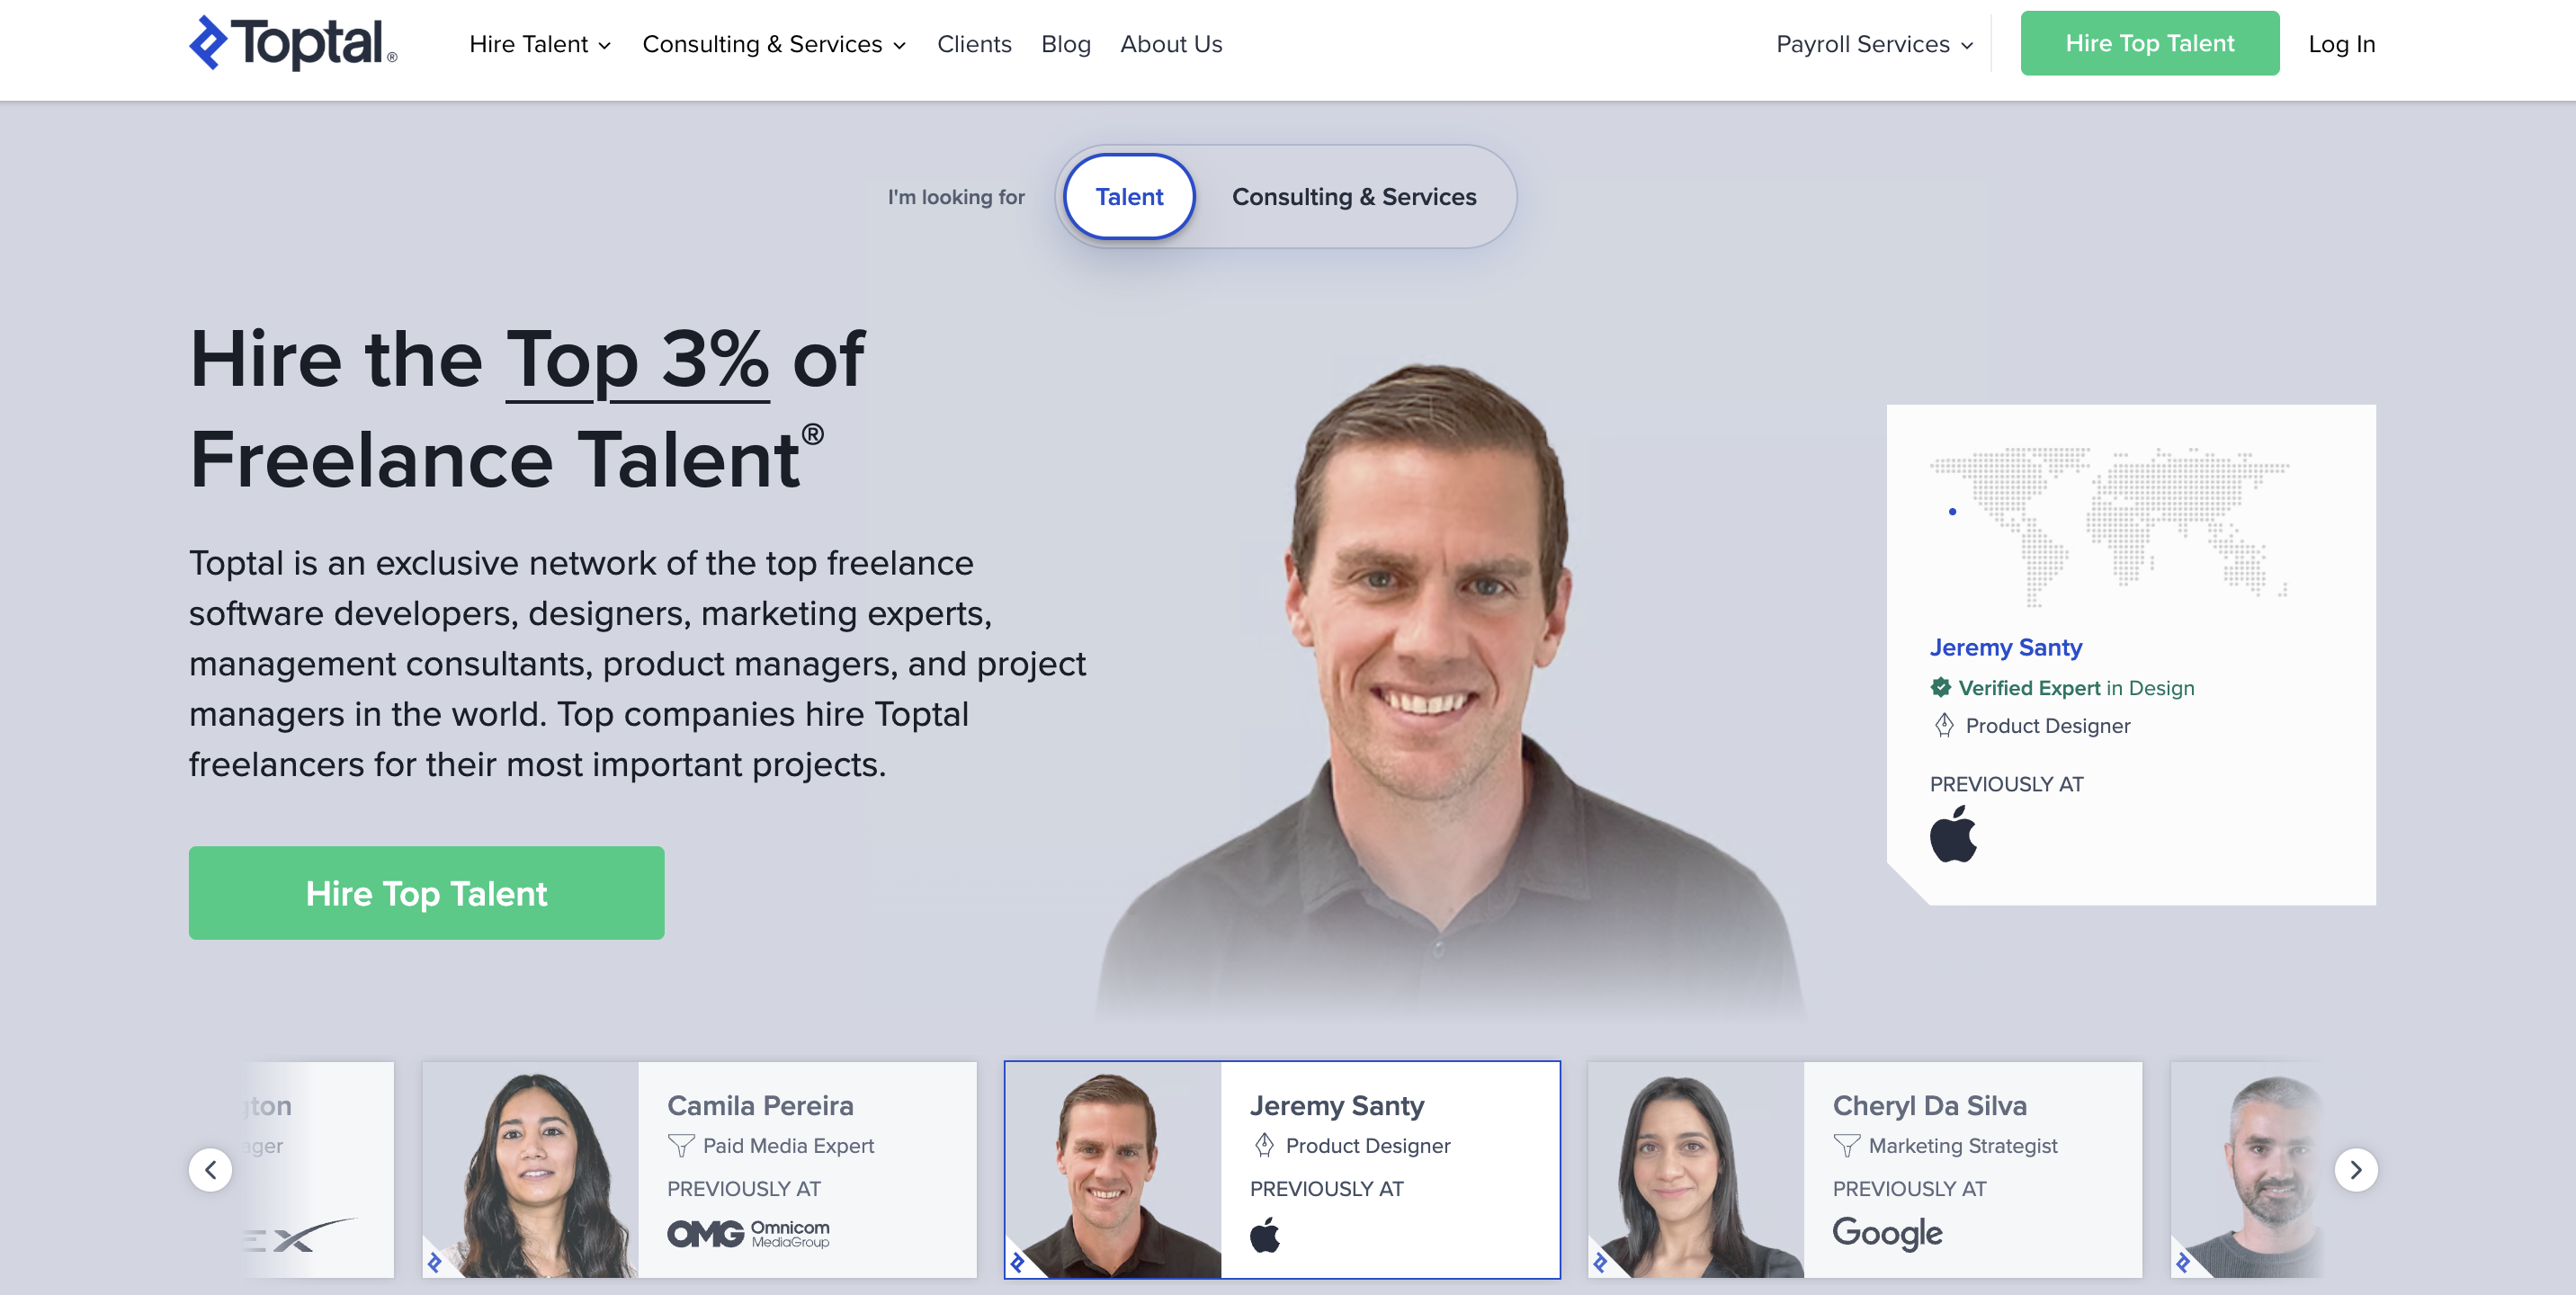This screenshot has height=1295, width=2576.
Task: Click the large green Hire Top Talent button
Action: coord(426,893)
